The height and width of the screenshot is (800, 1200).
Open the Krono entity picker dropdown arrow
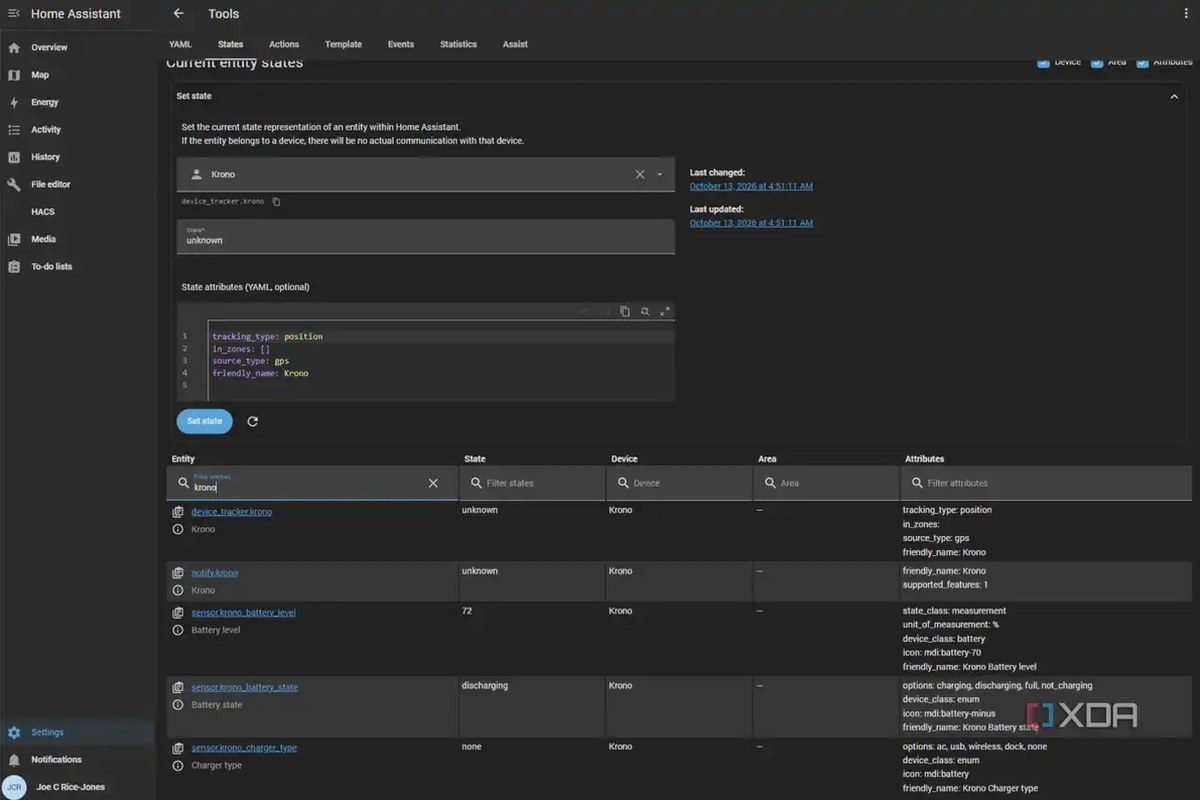pyautogui.click(x=660, y=174)
